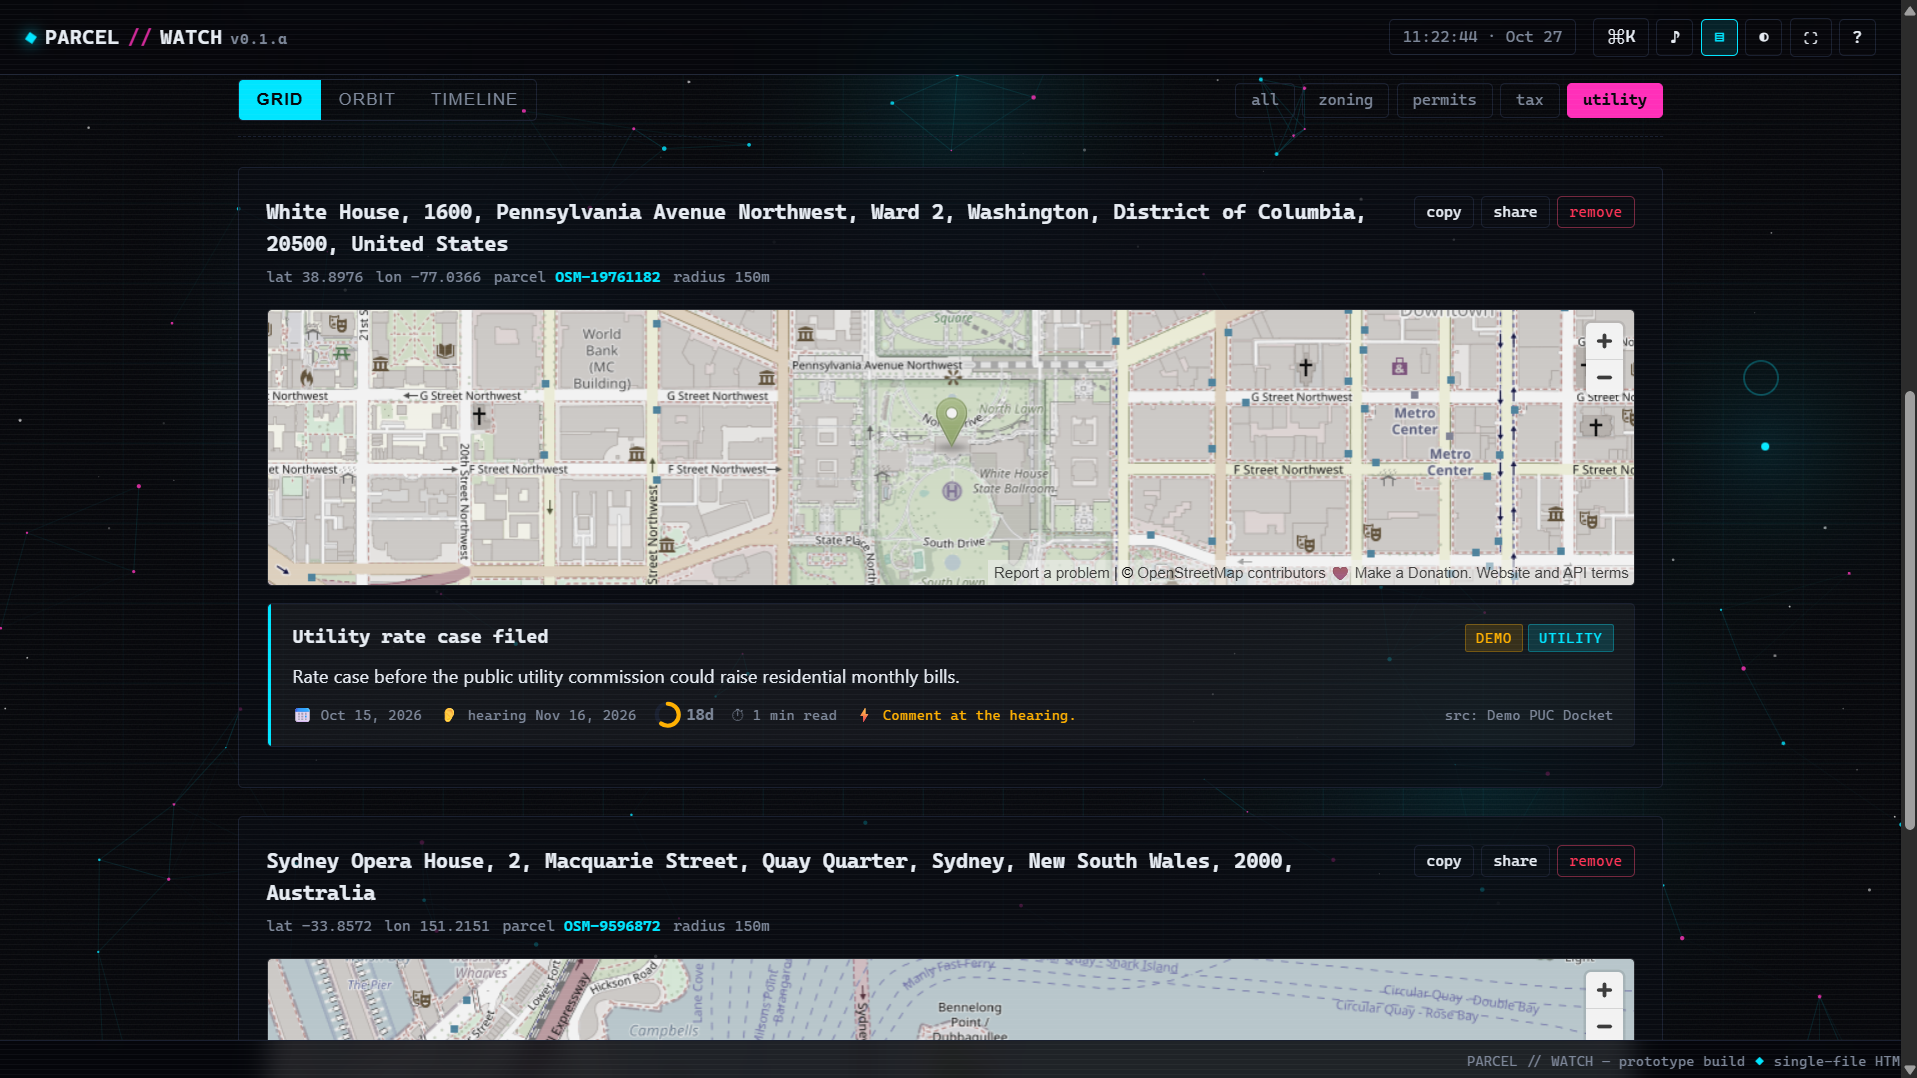This screenshot has height=1078, width=1917.
Task: Open 'Website and API terms' link
Action: coord(1552,573)
